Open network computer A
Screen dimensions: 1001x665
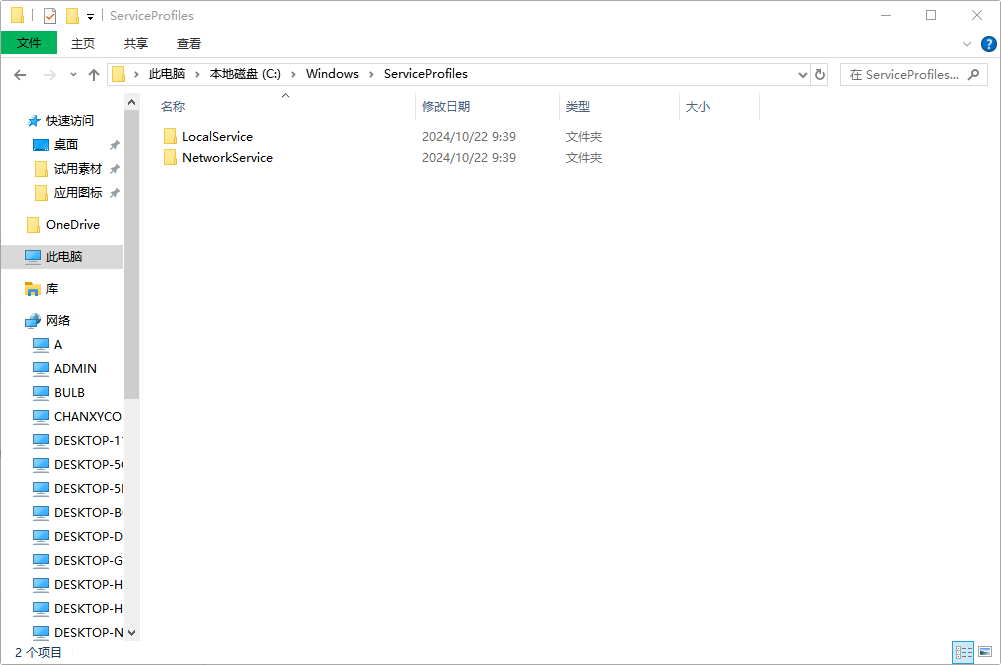tap(57, 345)
